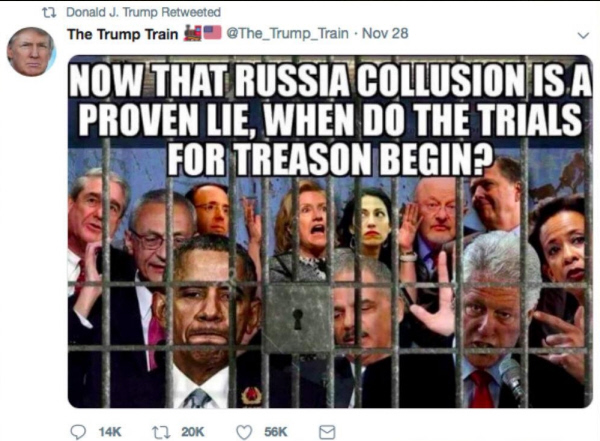Open the attached meme image
600x441 pixels.
[330, 232]
